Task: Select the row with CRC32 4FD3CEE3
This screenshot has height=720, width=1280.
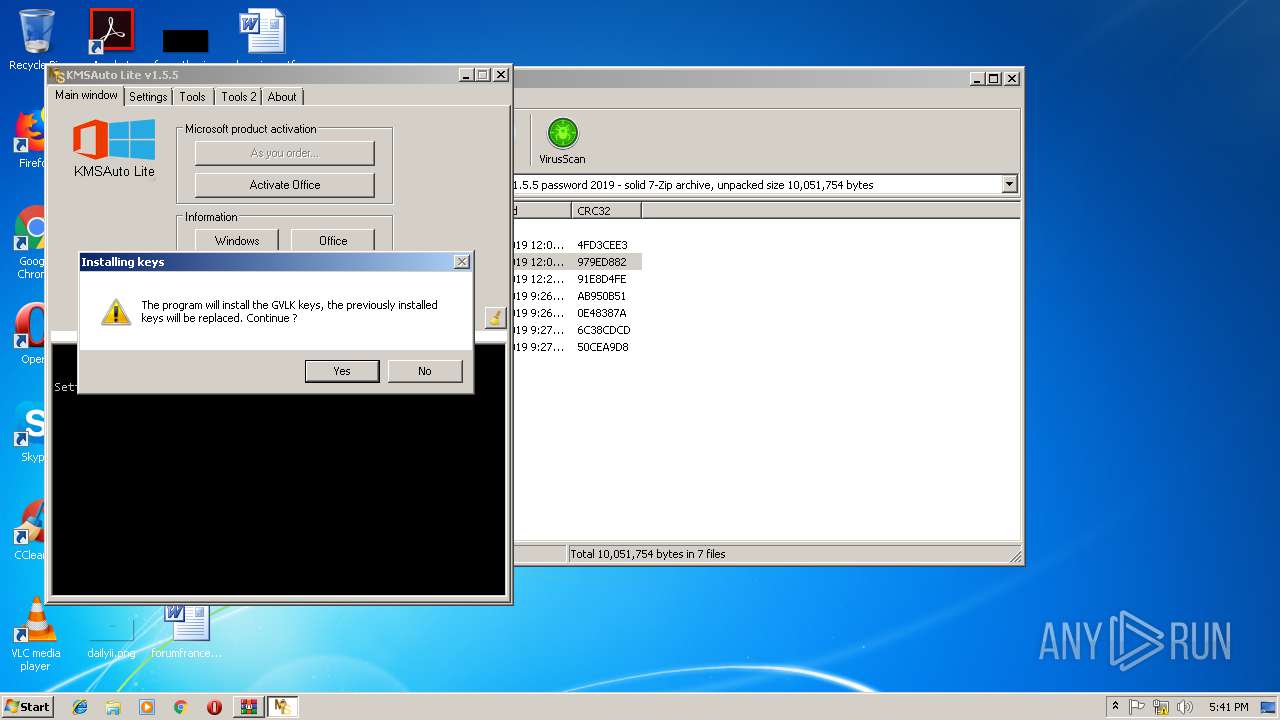Action: [602, 245]
